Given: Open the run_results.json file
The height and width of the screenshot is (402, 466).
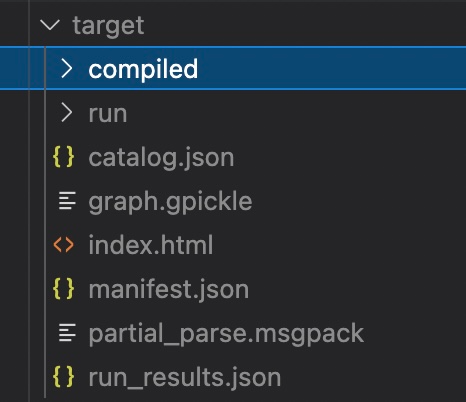Looking at the screenshot, I should pos(185,378).
